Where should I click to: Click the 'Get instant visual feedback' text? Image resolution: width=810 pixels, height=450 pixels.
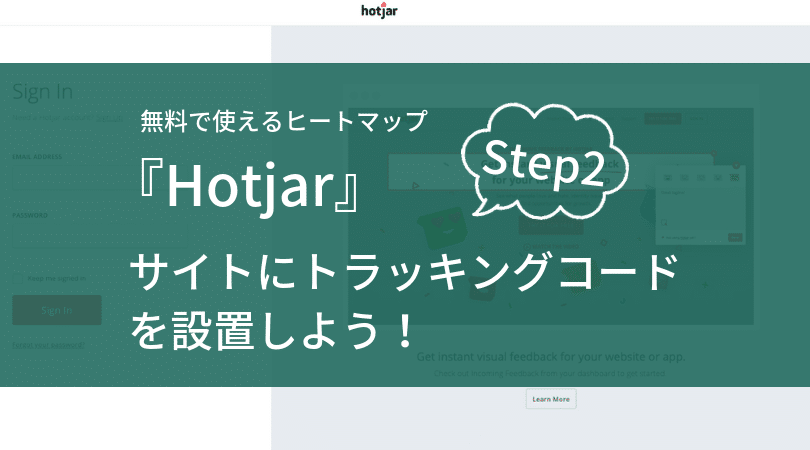coord(551,356)
